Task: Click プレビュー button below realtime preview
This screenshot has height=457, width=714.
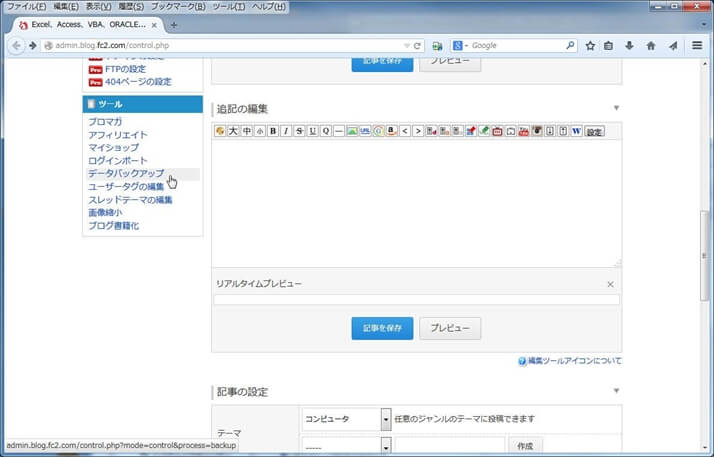Action: point(450,328)
